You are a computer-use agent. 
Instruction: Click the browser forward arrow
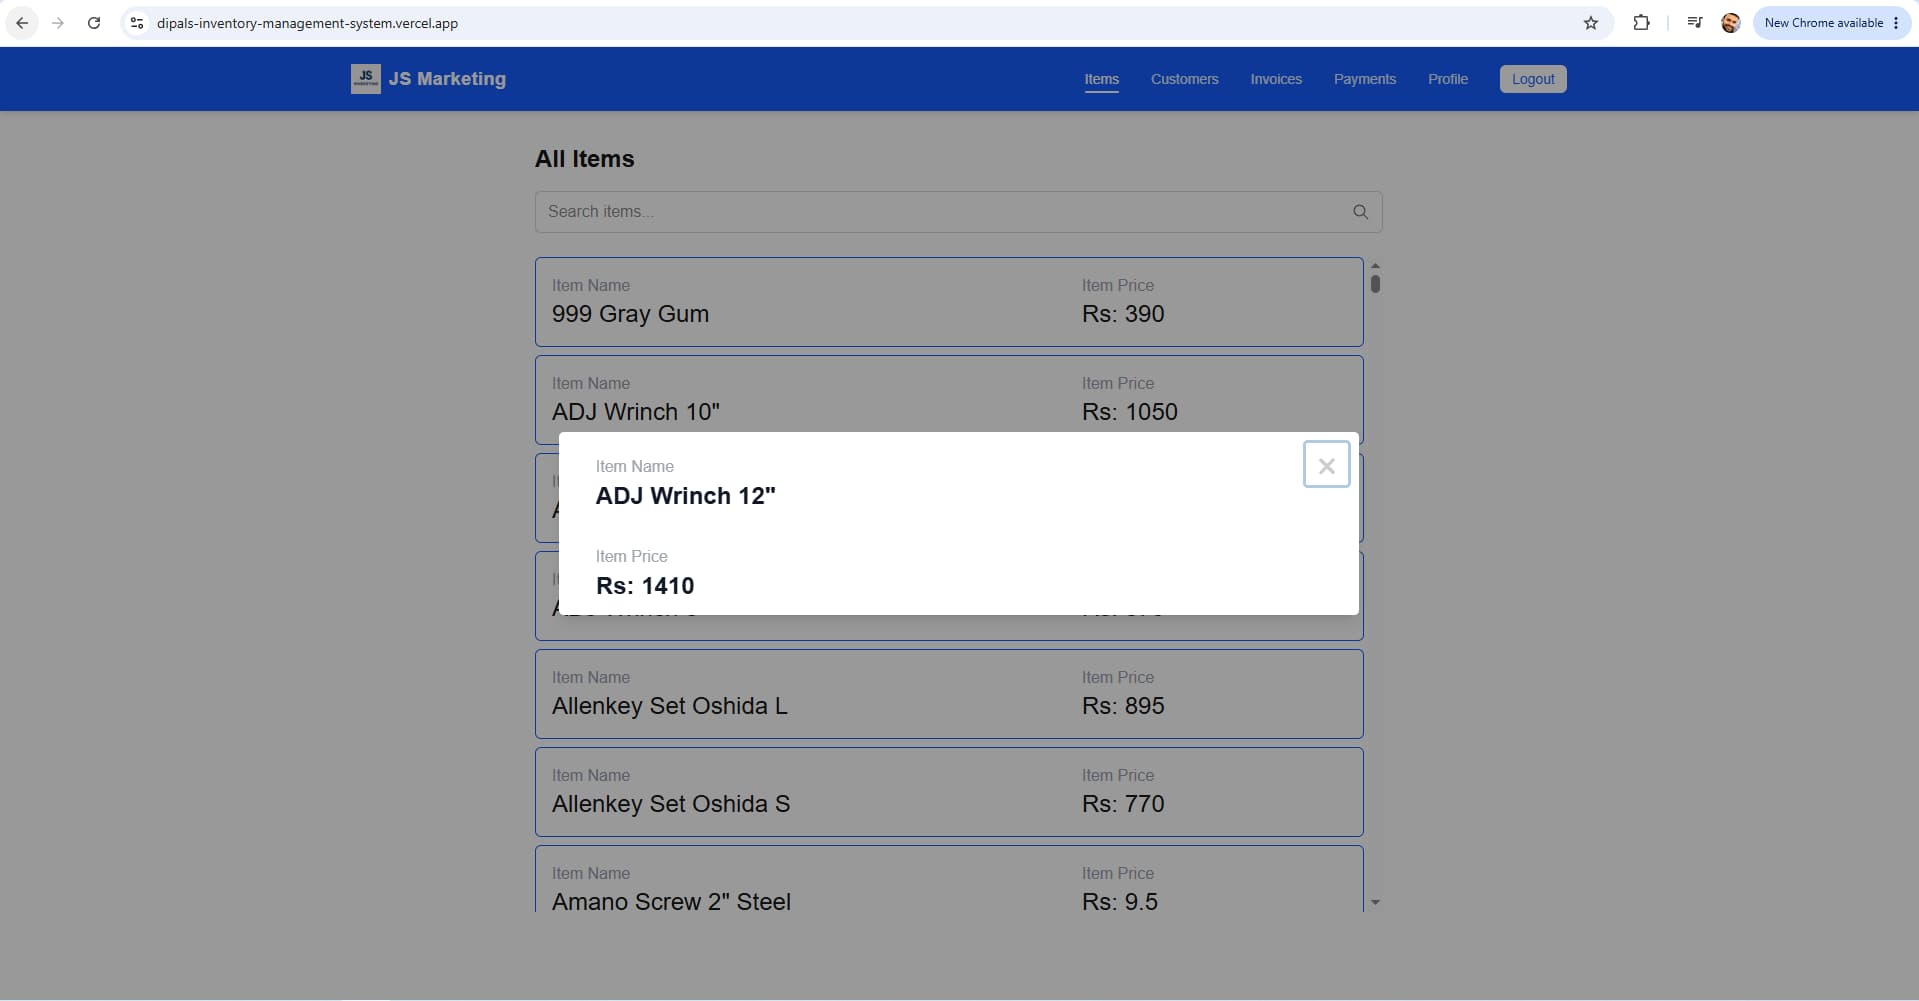pos(58,23)
